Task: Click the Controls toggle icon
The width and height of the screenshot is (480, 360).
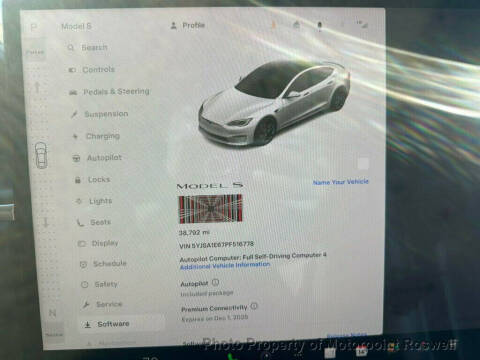Action: [72, 70]
